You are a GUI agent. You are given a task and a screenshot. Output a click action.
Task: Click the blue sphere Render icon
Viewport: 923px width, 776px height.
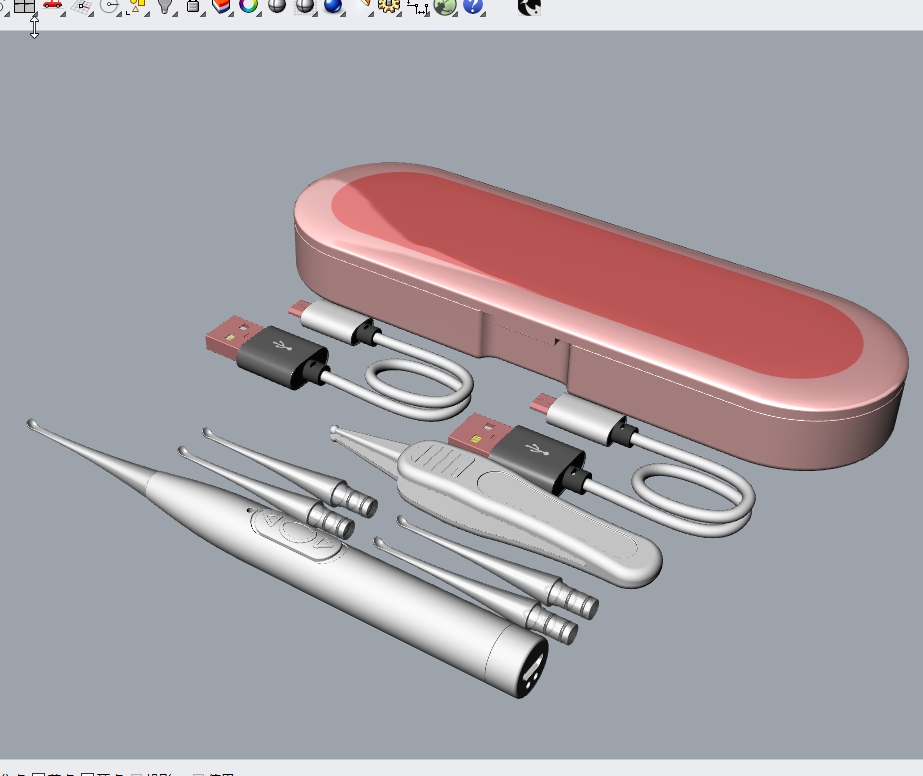[333, 6]
